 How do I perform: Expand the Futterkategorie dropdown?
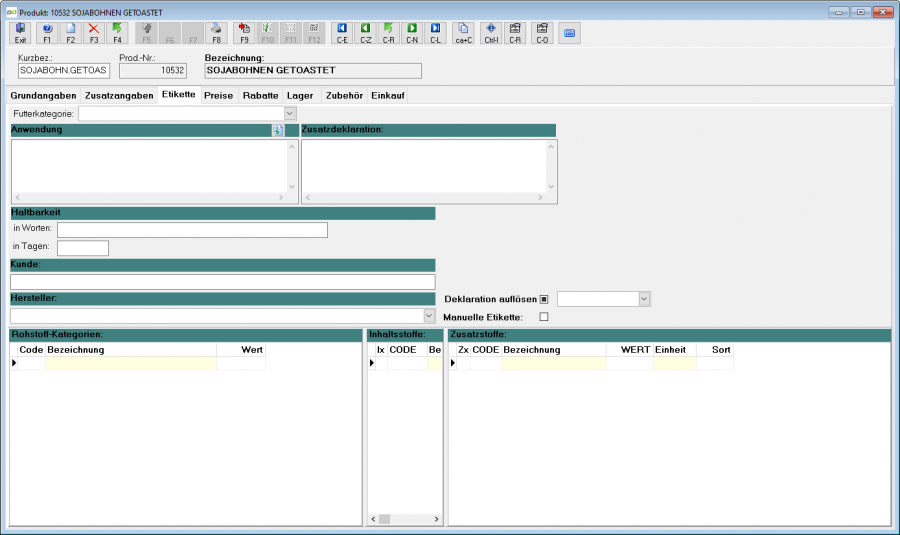coord(290,114)
